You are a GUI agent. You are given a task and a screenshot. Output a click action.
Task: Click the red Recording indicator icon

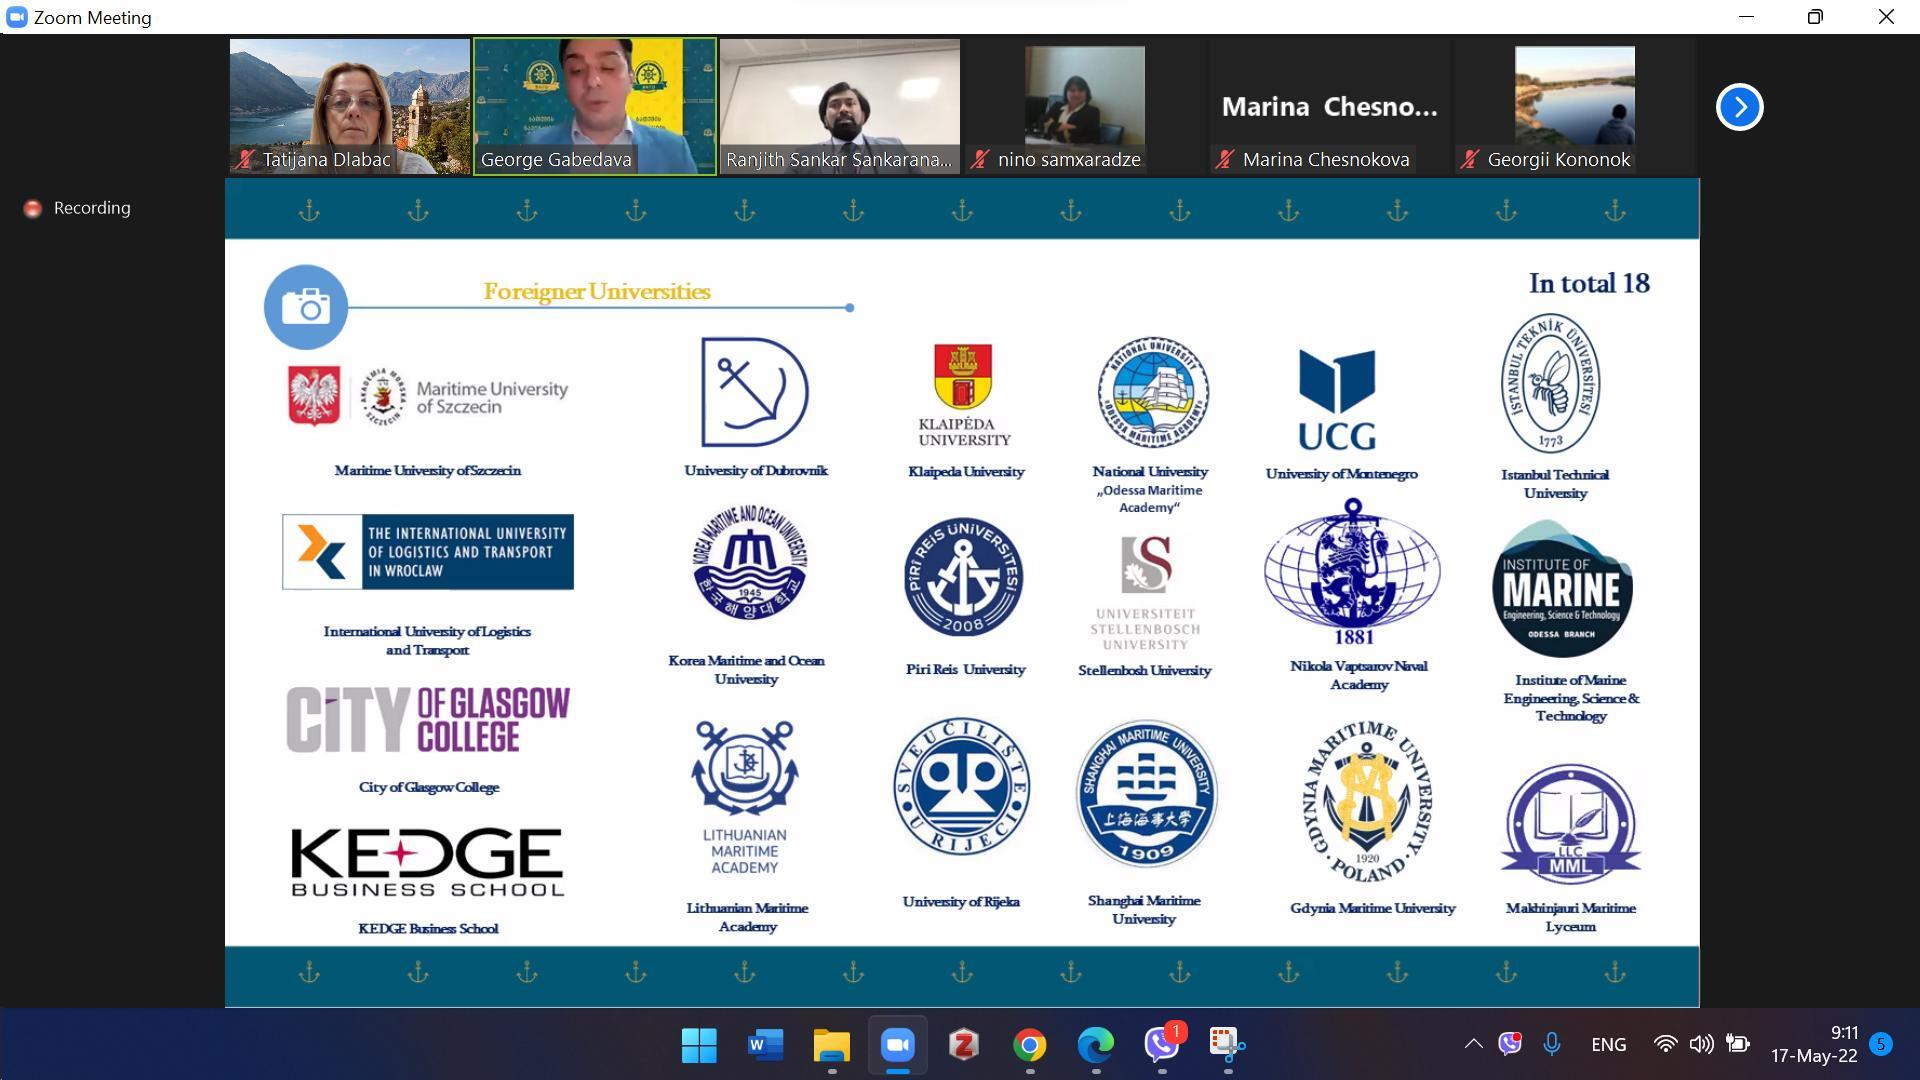pyautogui.click(x=33, y=208)
